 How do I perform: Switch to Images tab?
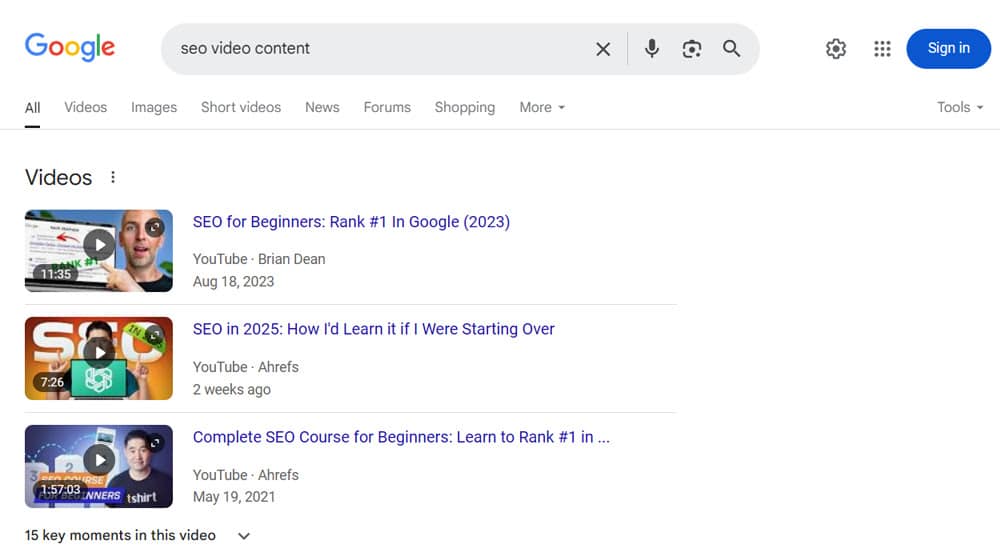(x=154, y=107)
